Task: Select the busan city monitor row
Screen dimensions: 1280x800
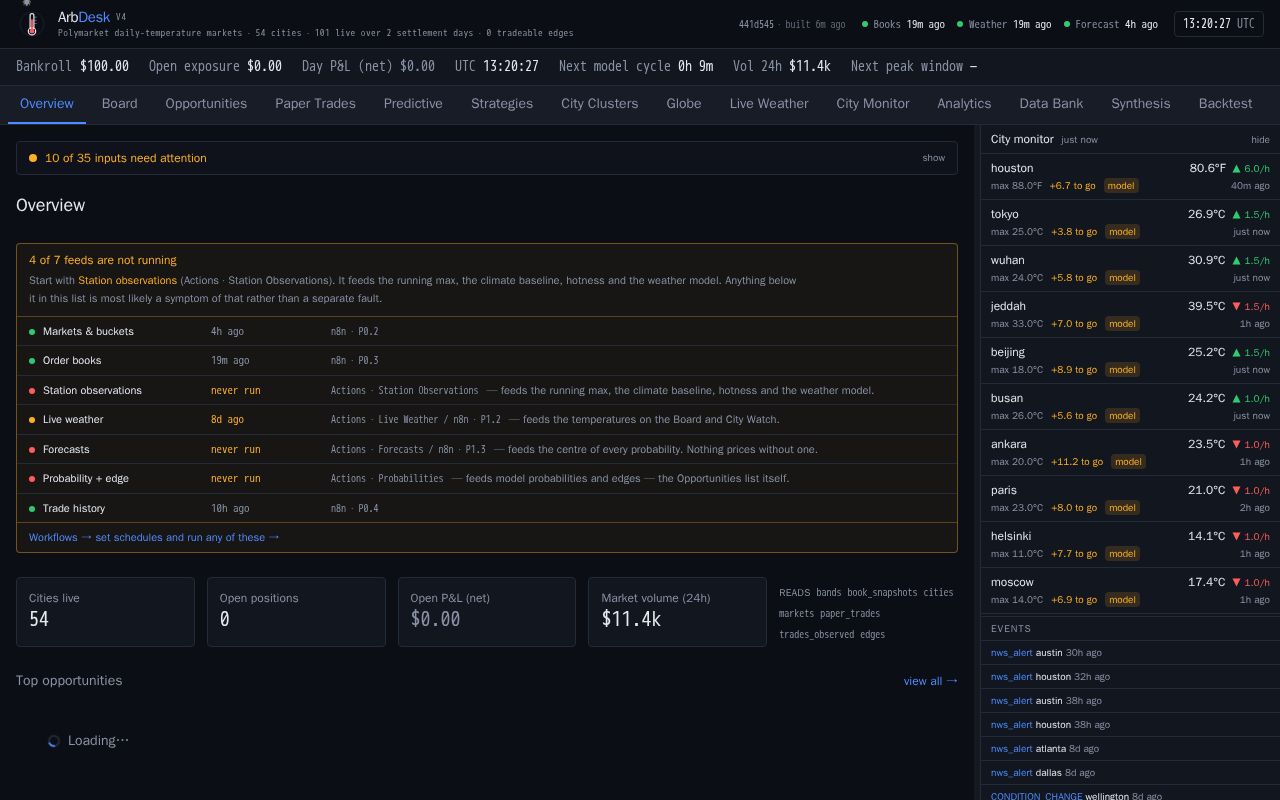Action: click(x=1130, y=407)
